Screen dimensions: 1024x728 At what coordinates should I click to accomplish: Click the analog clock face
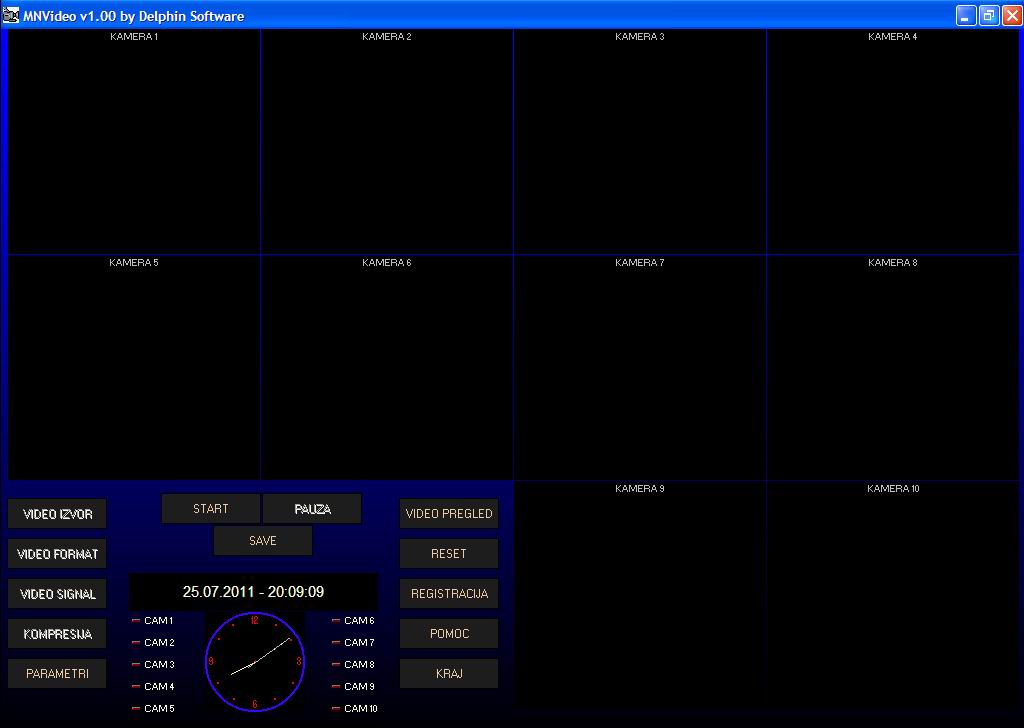pyautogui.click(x=255, y=661)
